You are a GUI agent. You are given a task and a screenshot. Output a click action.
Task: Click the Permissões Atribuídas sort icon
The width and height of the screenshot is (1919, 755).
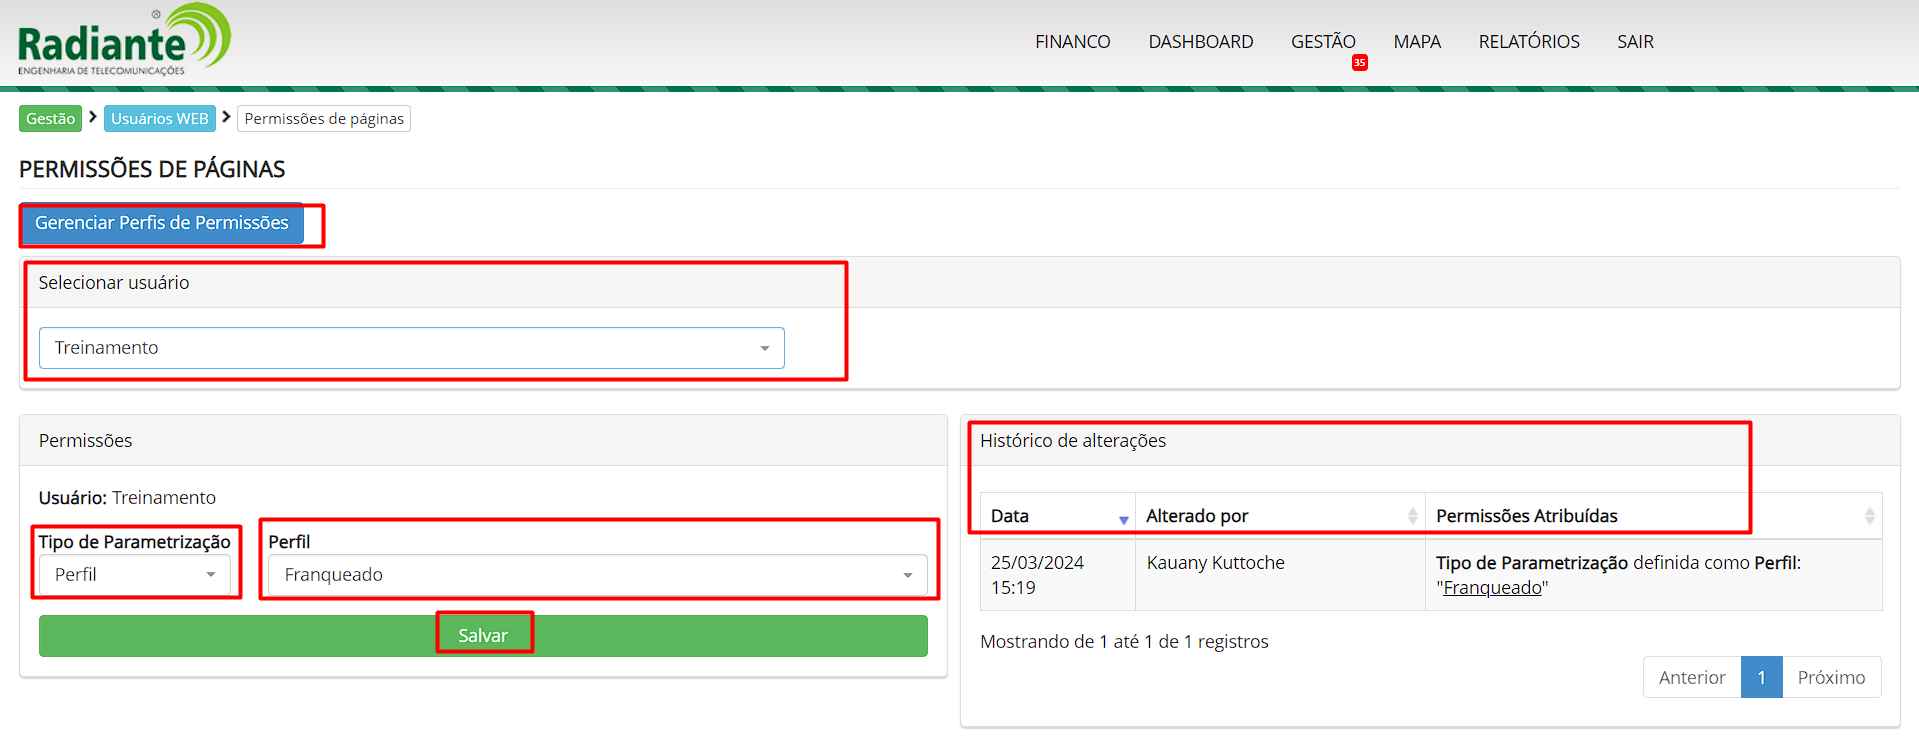tap(1868, 516)
